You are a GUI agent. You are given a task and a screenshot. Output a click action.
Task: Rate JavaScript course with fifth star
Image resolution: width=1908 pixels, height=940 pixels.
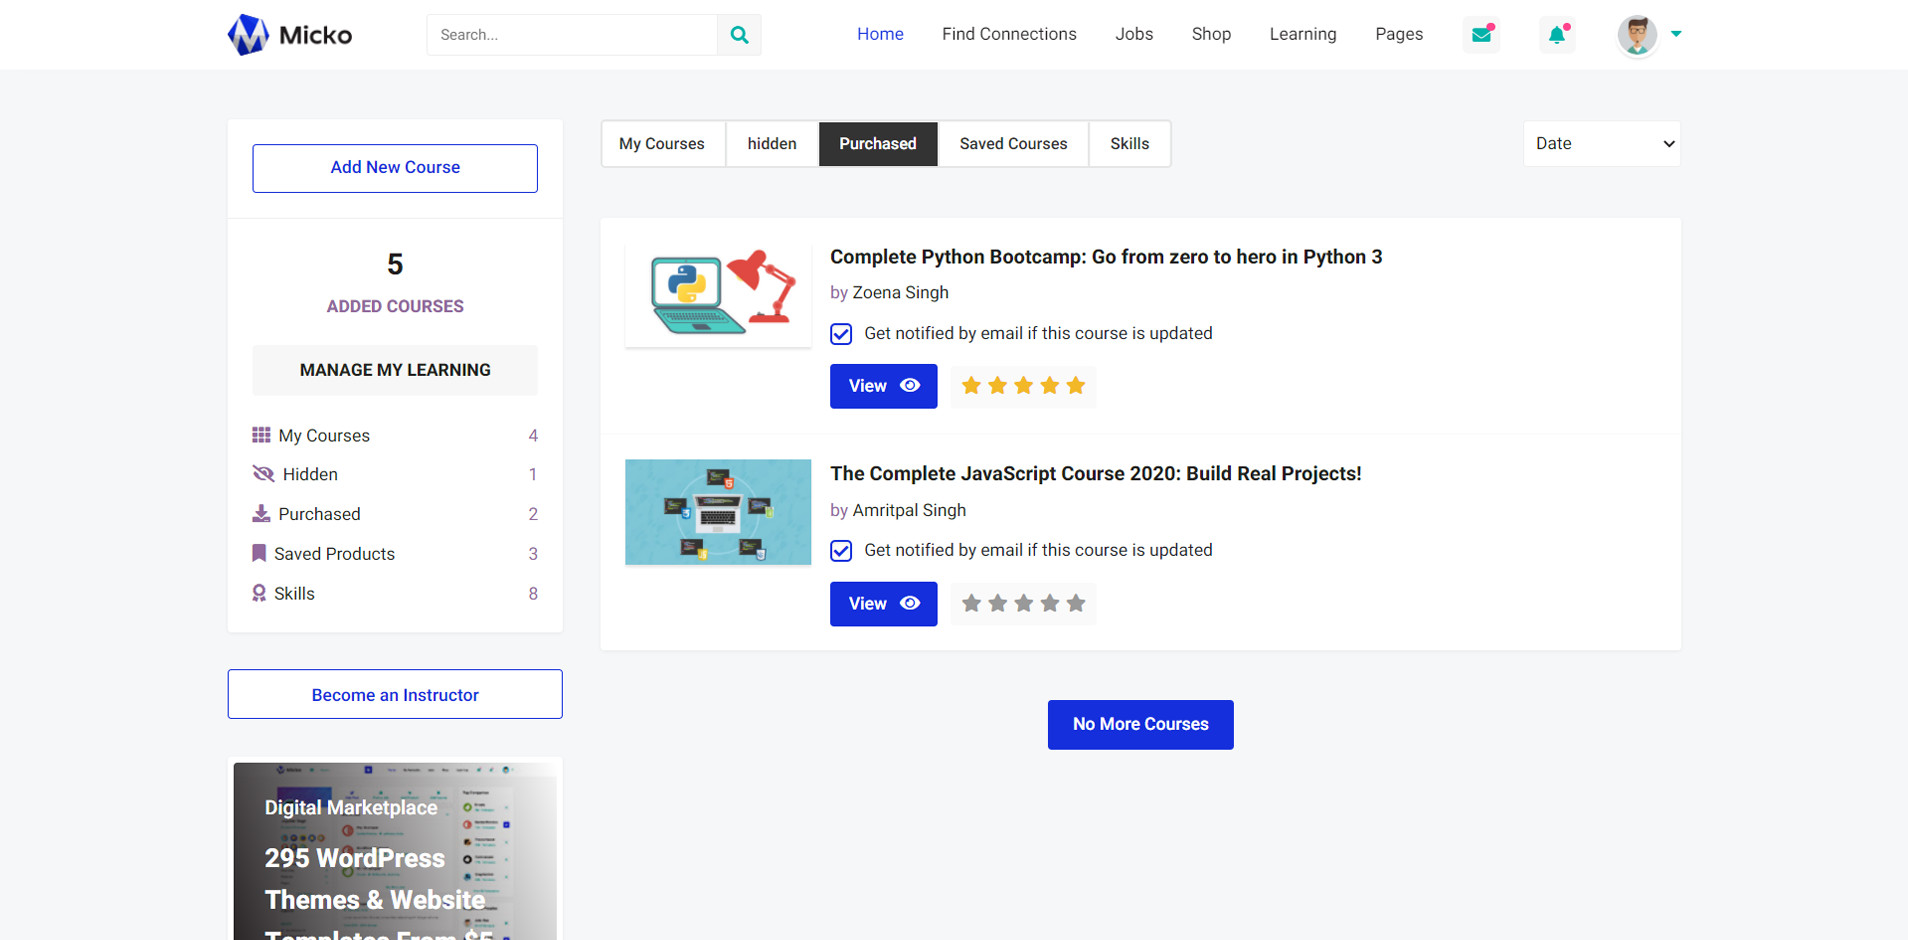click(x=1076, y=603)
